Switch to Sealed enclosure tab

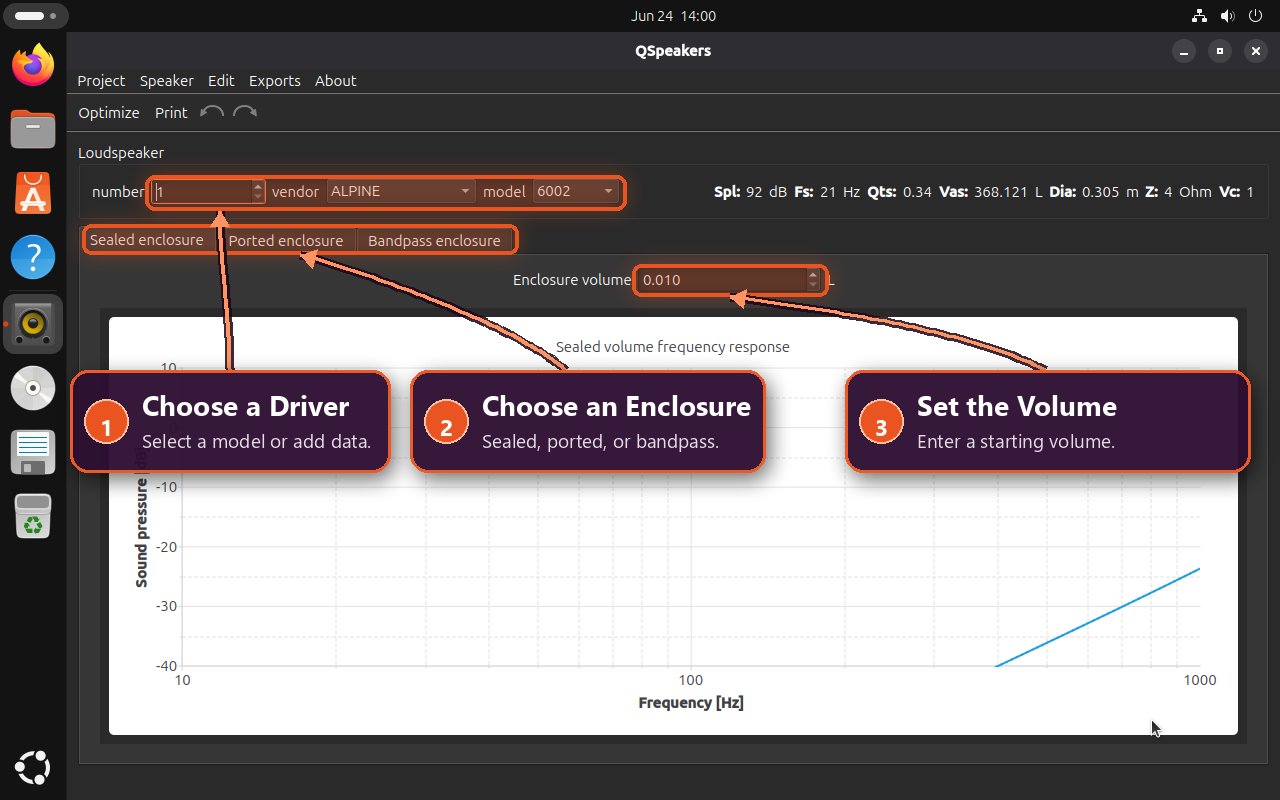(x=147, y=240)
